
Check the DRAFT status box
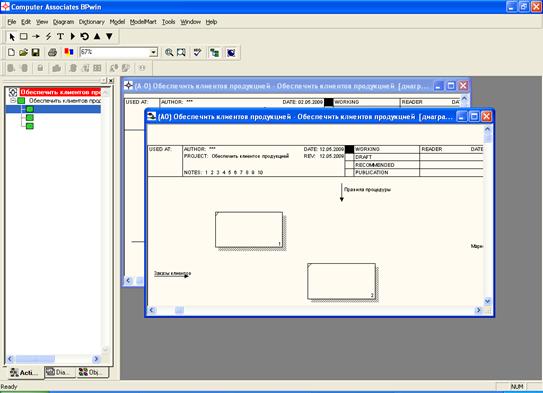pyautogui.click(x=349, y=157)
